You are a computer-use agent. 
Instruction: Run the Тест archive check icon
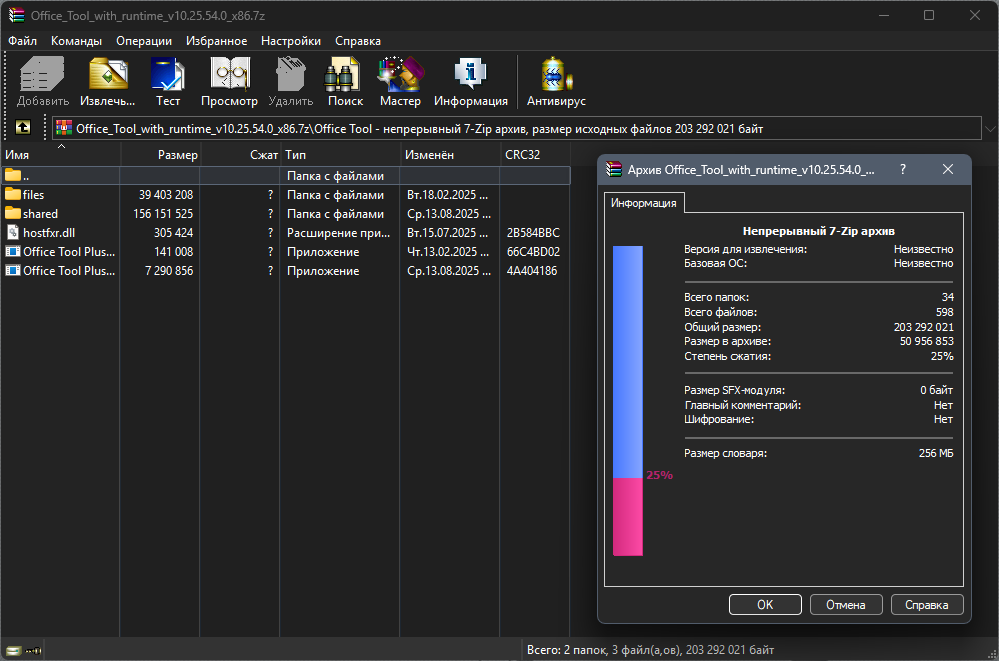168,74
